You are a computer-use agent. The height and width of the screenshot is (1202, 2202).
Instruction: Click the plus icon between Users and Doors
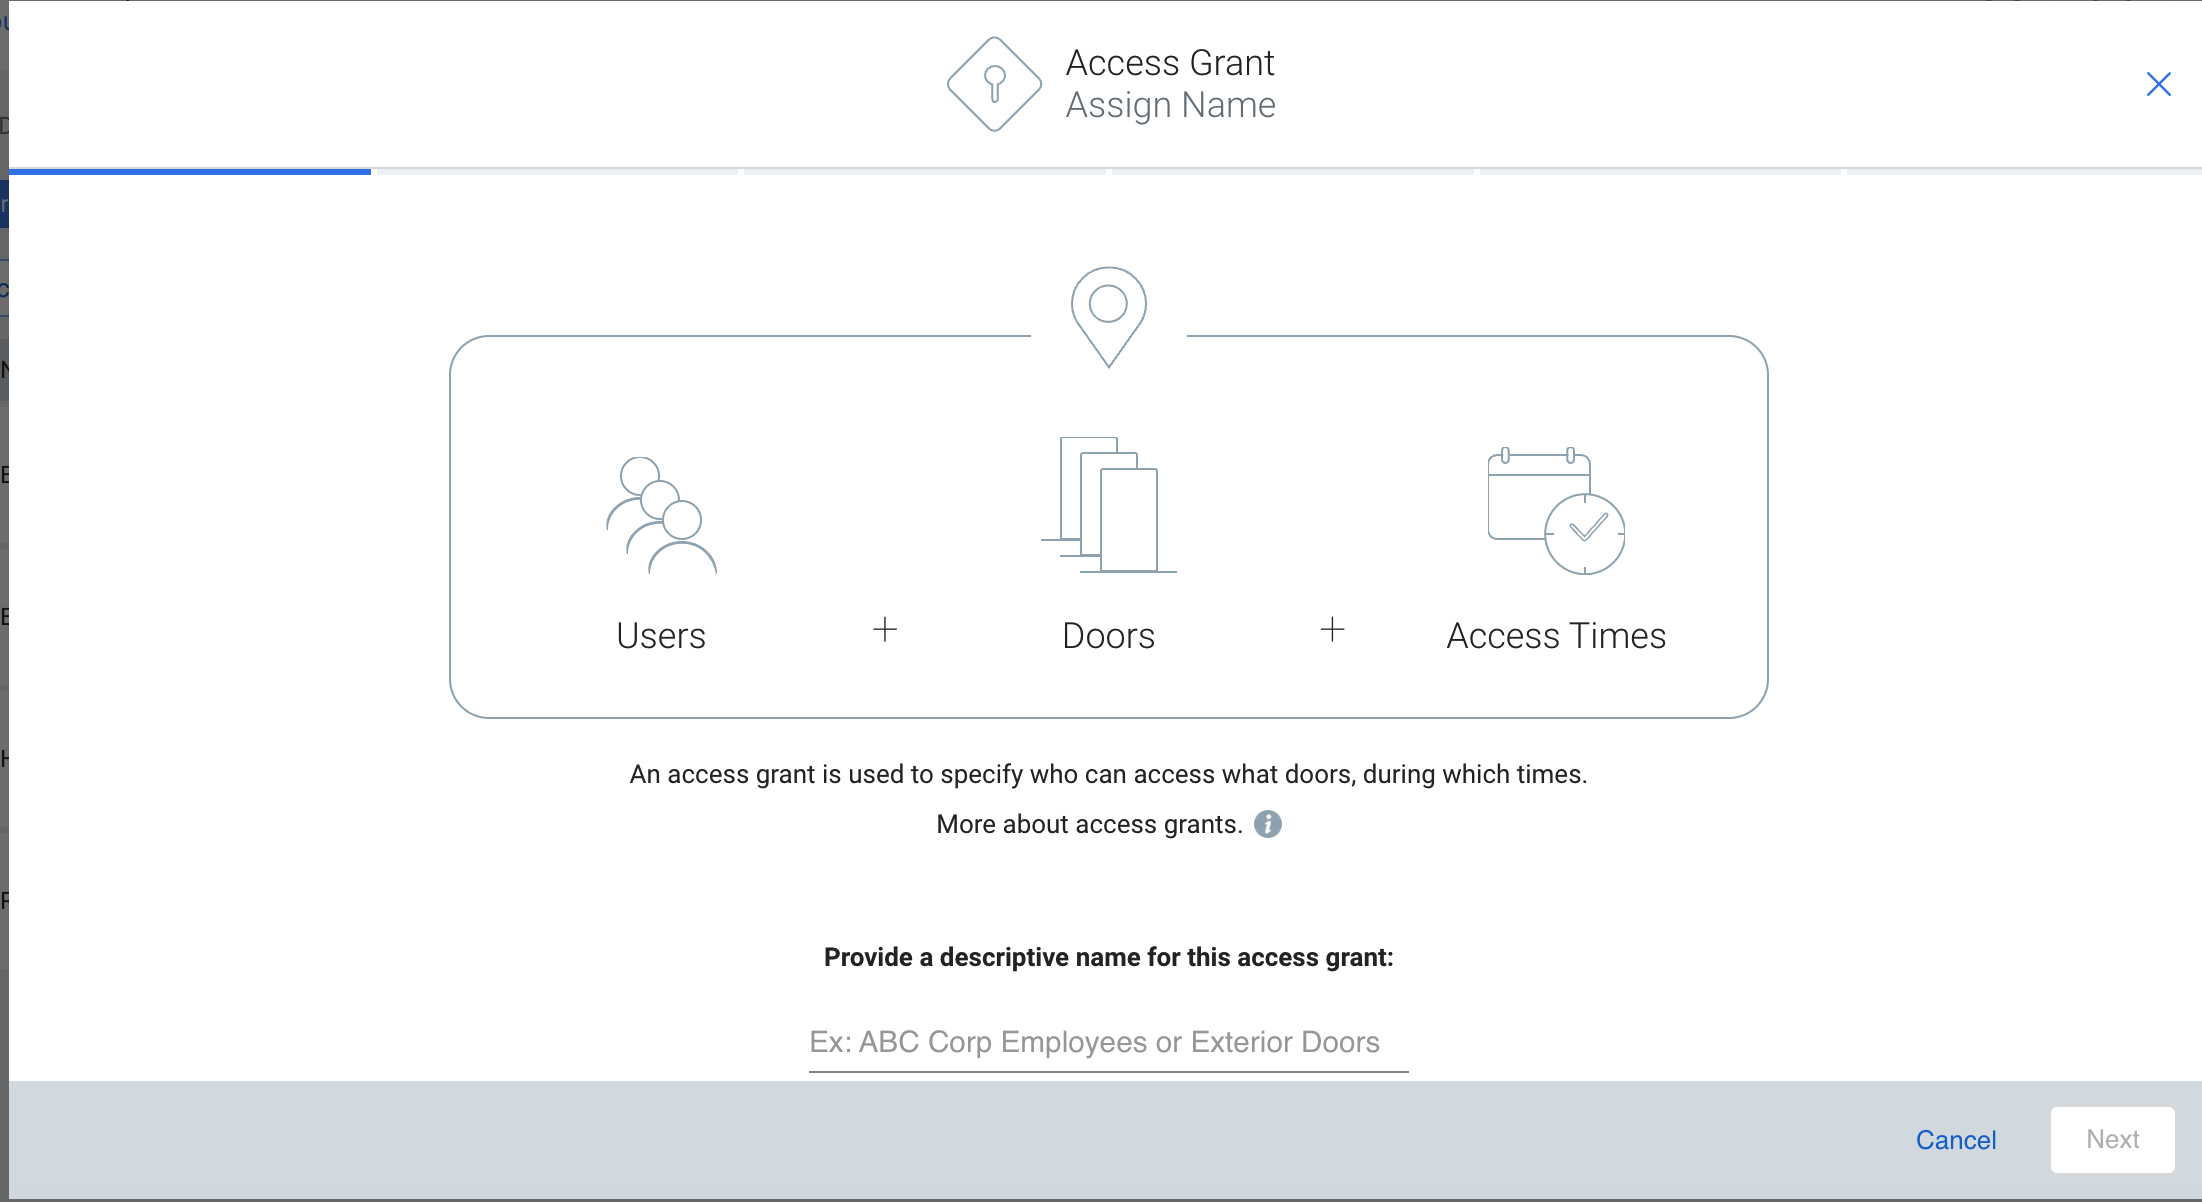point(884,630)
